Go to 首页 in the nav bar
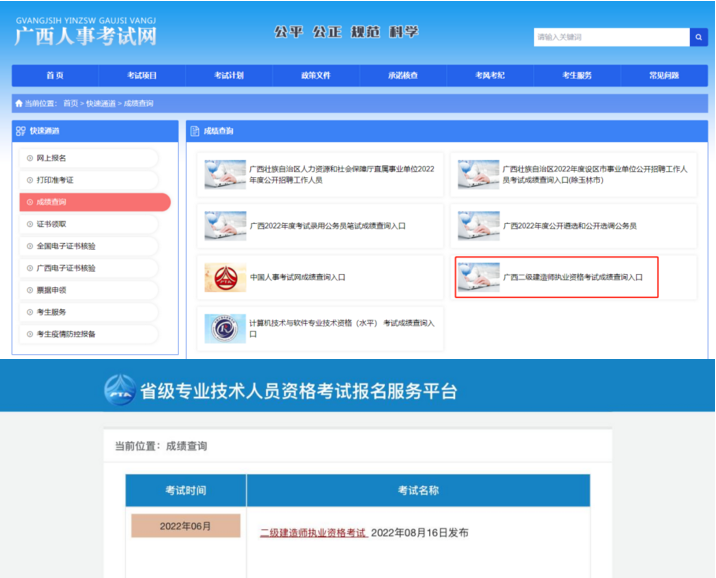Screen dimensions: 716x578 (x=55, y=76)
